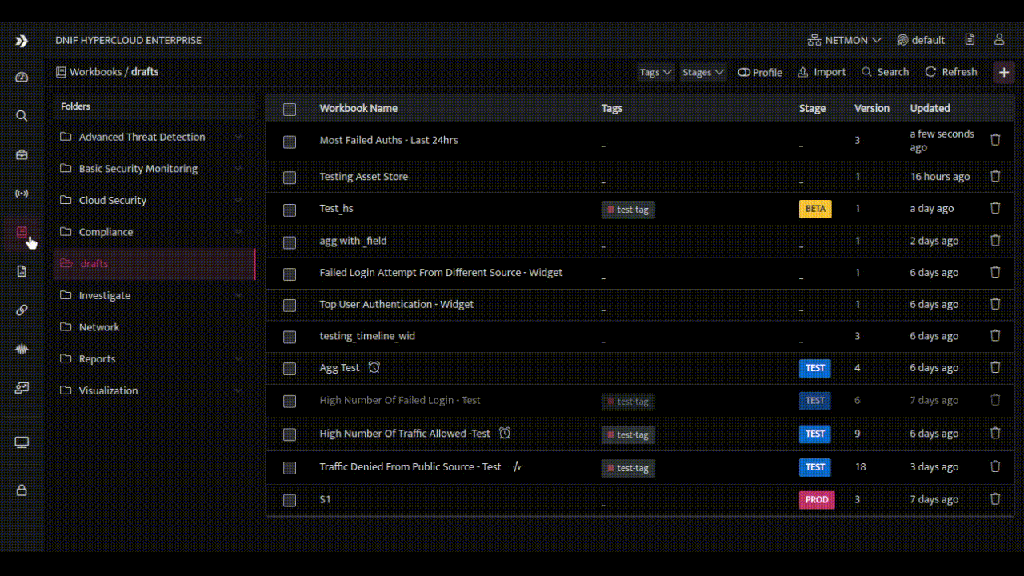Viewport: 1024px width, 576px height.
Task: Click trash icon for S1 workbook
Action: click(x=995, y=499)
